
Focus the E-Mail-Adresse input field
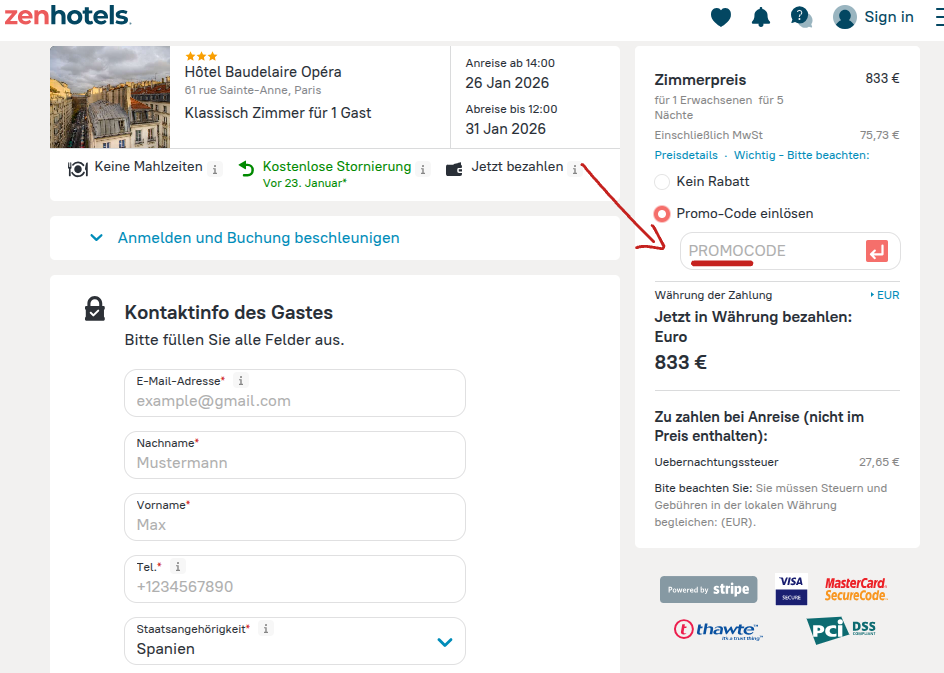tap(295, 393)
